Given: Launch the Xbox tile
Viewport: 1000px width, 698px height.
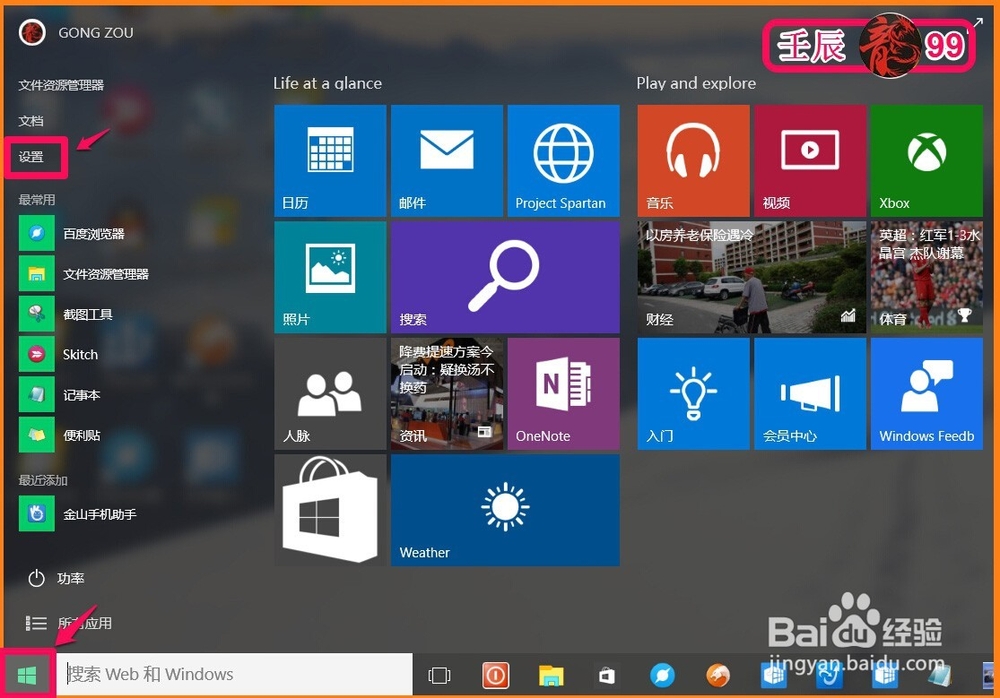Looking at the screenshot, I should coord(926,160).
